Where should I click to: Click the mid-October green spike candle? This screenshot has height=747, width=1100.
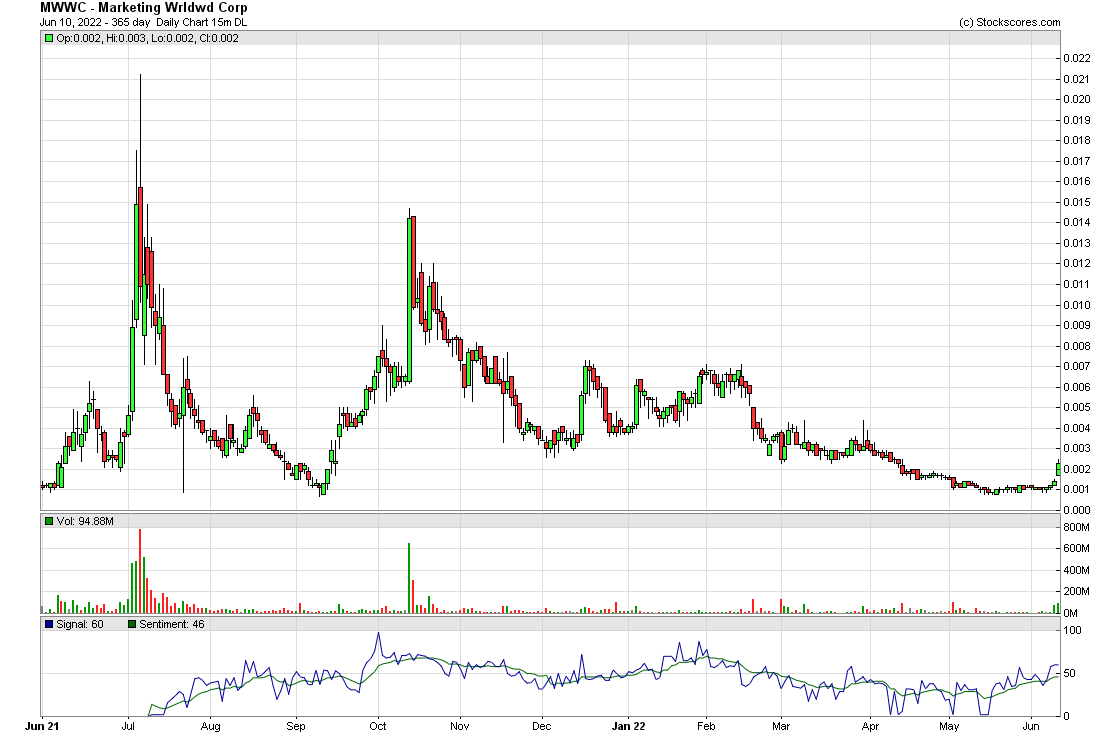point(409,300)
